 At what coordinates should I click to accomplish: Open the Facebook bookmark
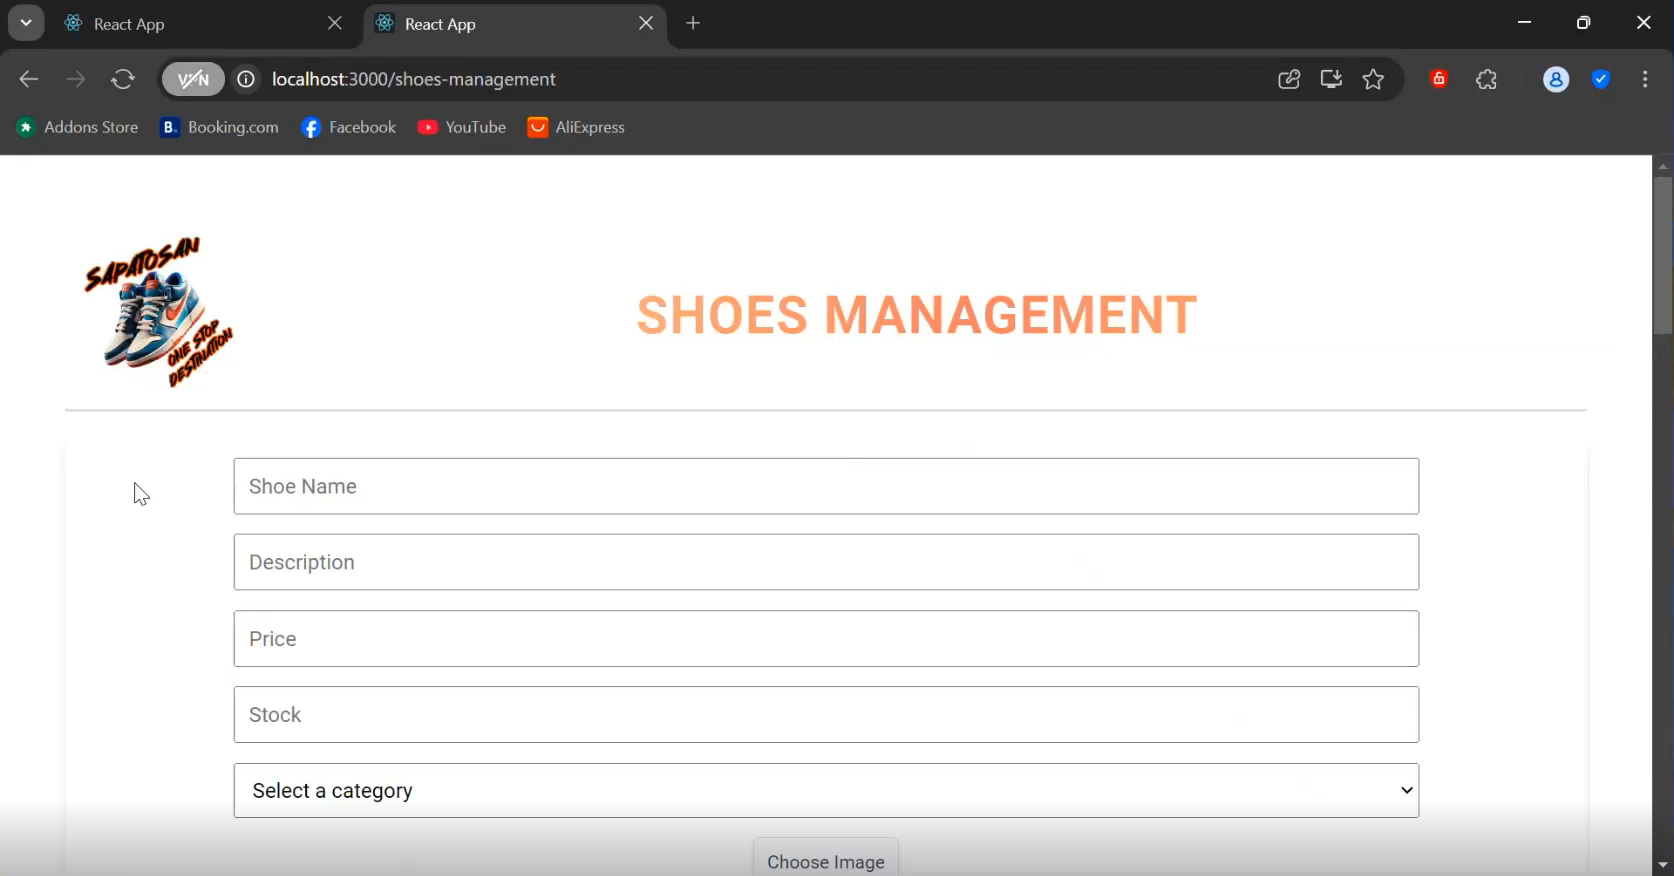(349, 127)
